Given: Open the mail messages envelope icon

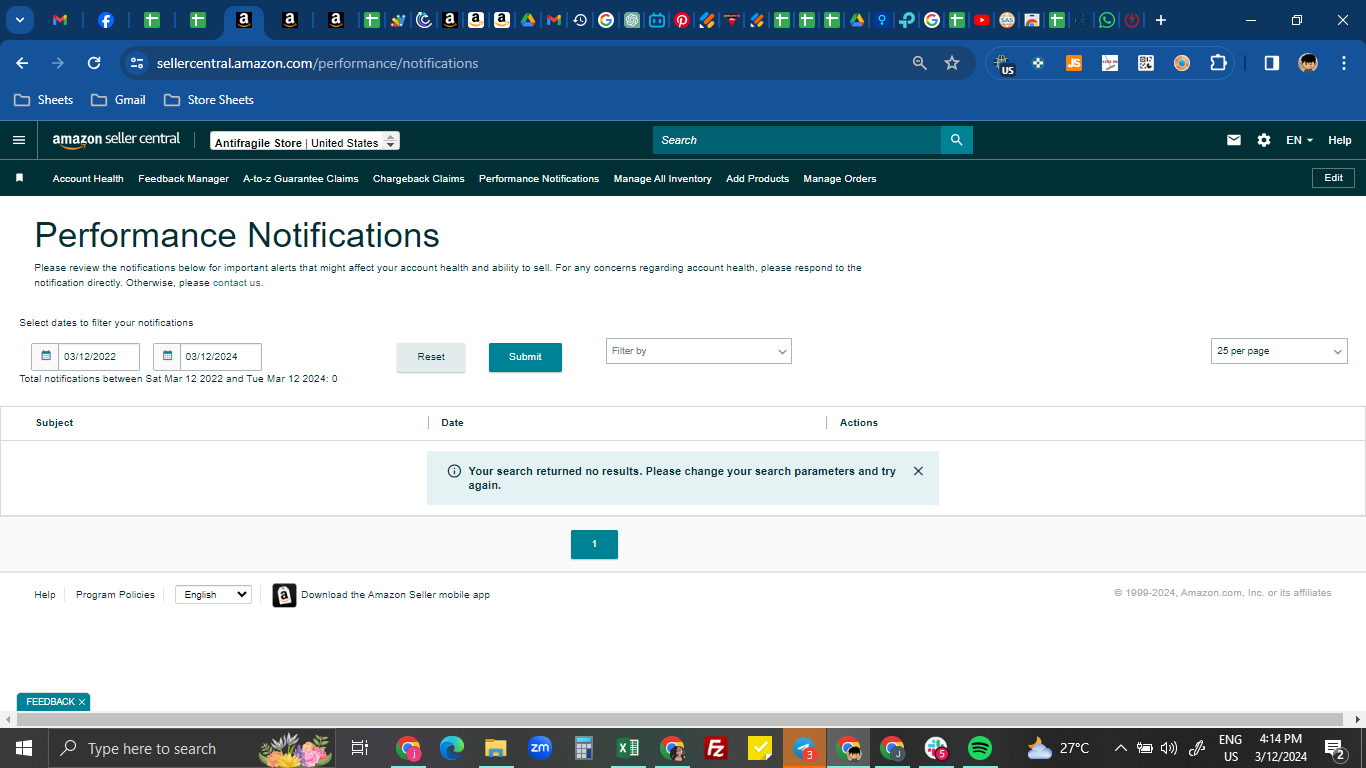Looking at the screenshot, I should point(1234,140).
